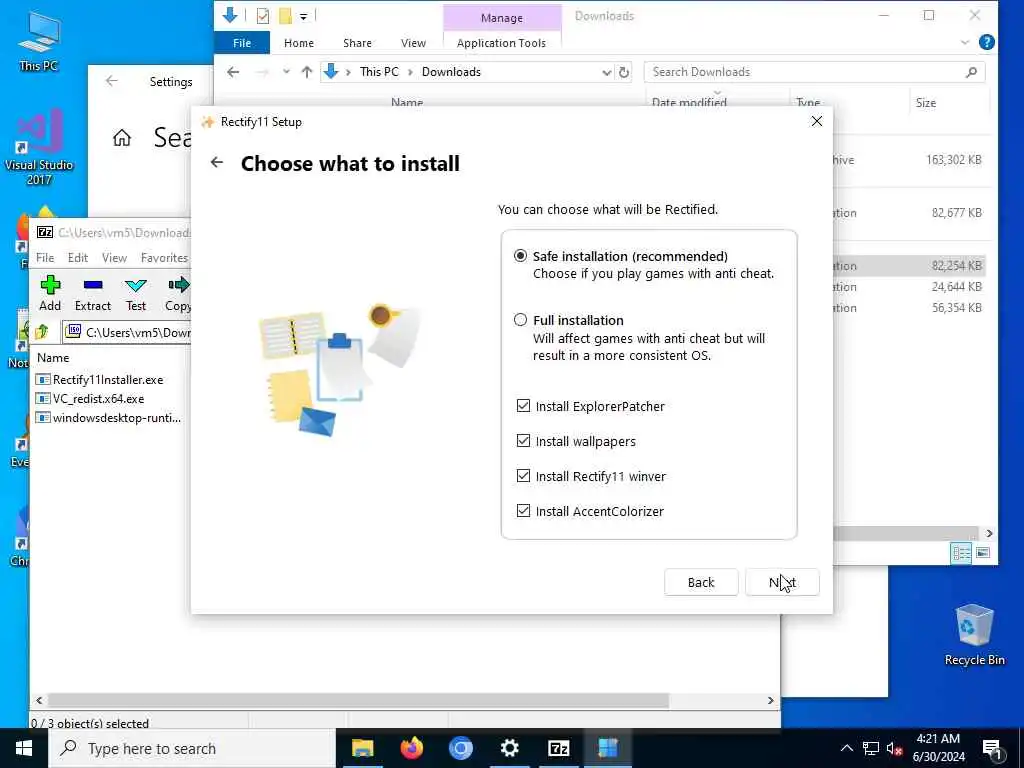Click Quick Access properties checkmark icon
This screenshot has height=768, width=1024.
point(263,16)
